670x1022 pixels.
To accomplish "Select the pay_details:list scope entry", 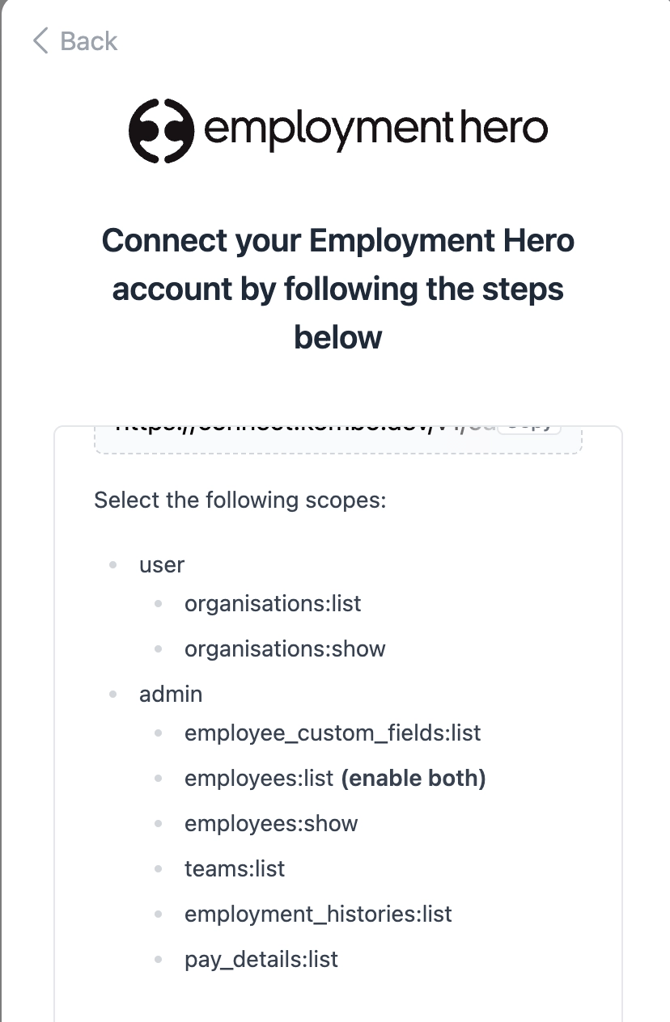I will click(261, 959).
